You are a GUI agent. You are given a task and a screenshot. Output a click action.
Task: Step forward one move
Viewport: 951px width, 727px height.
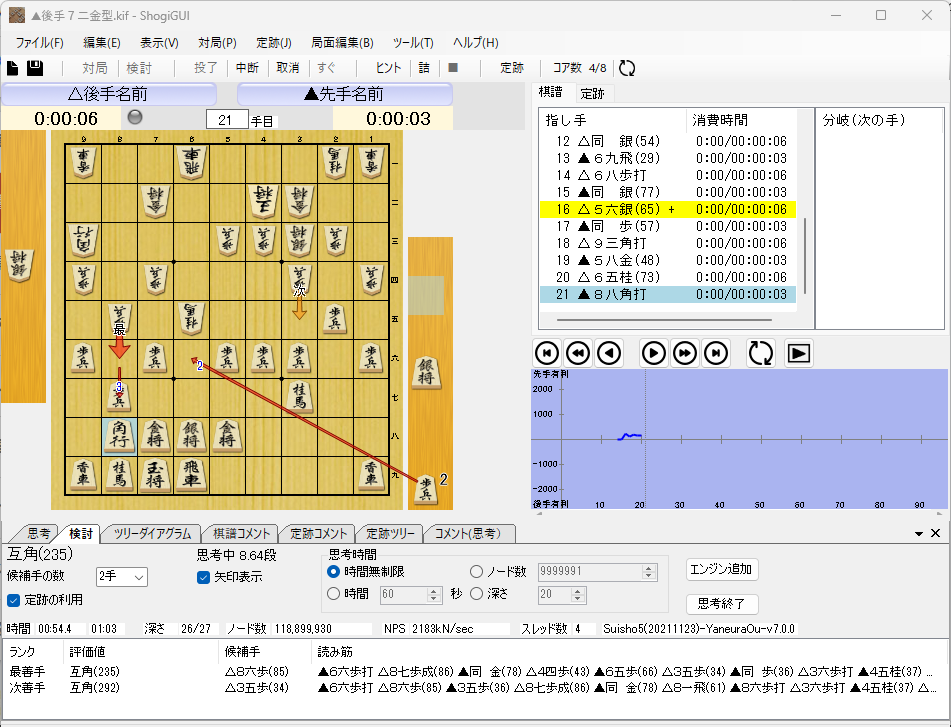(653, 353)
